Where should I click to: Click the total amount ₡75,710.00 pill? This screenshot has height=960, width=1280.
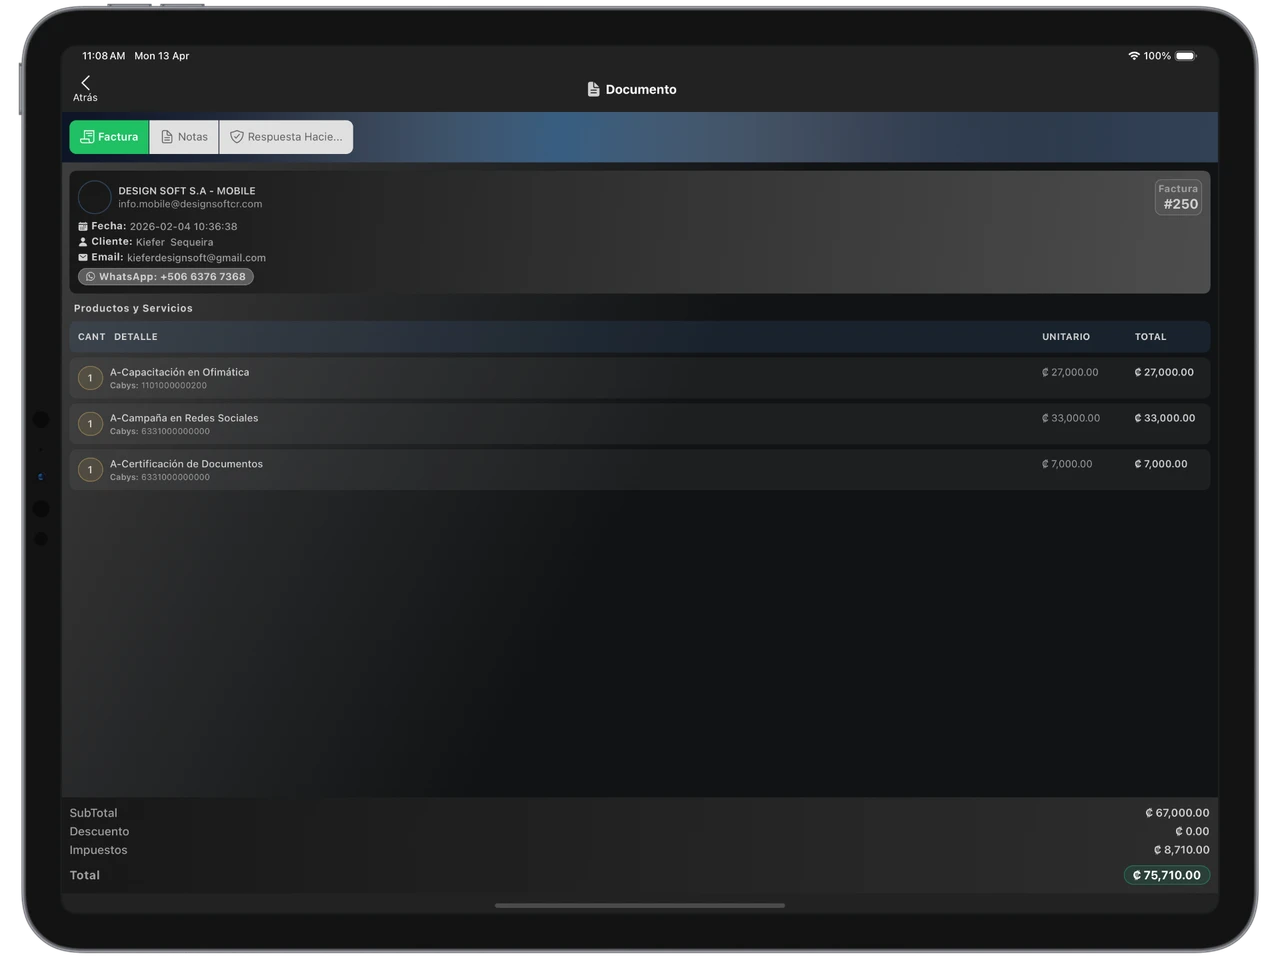(1166, 875)
